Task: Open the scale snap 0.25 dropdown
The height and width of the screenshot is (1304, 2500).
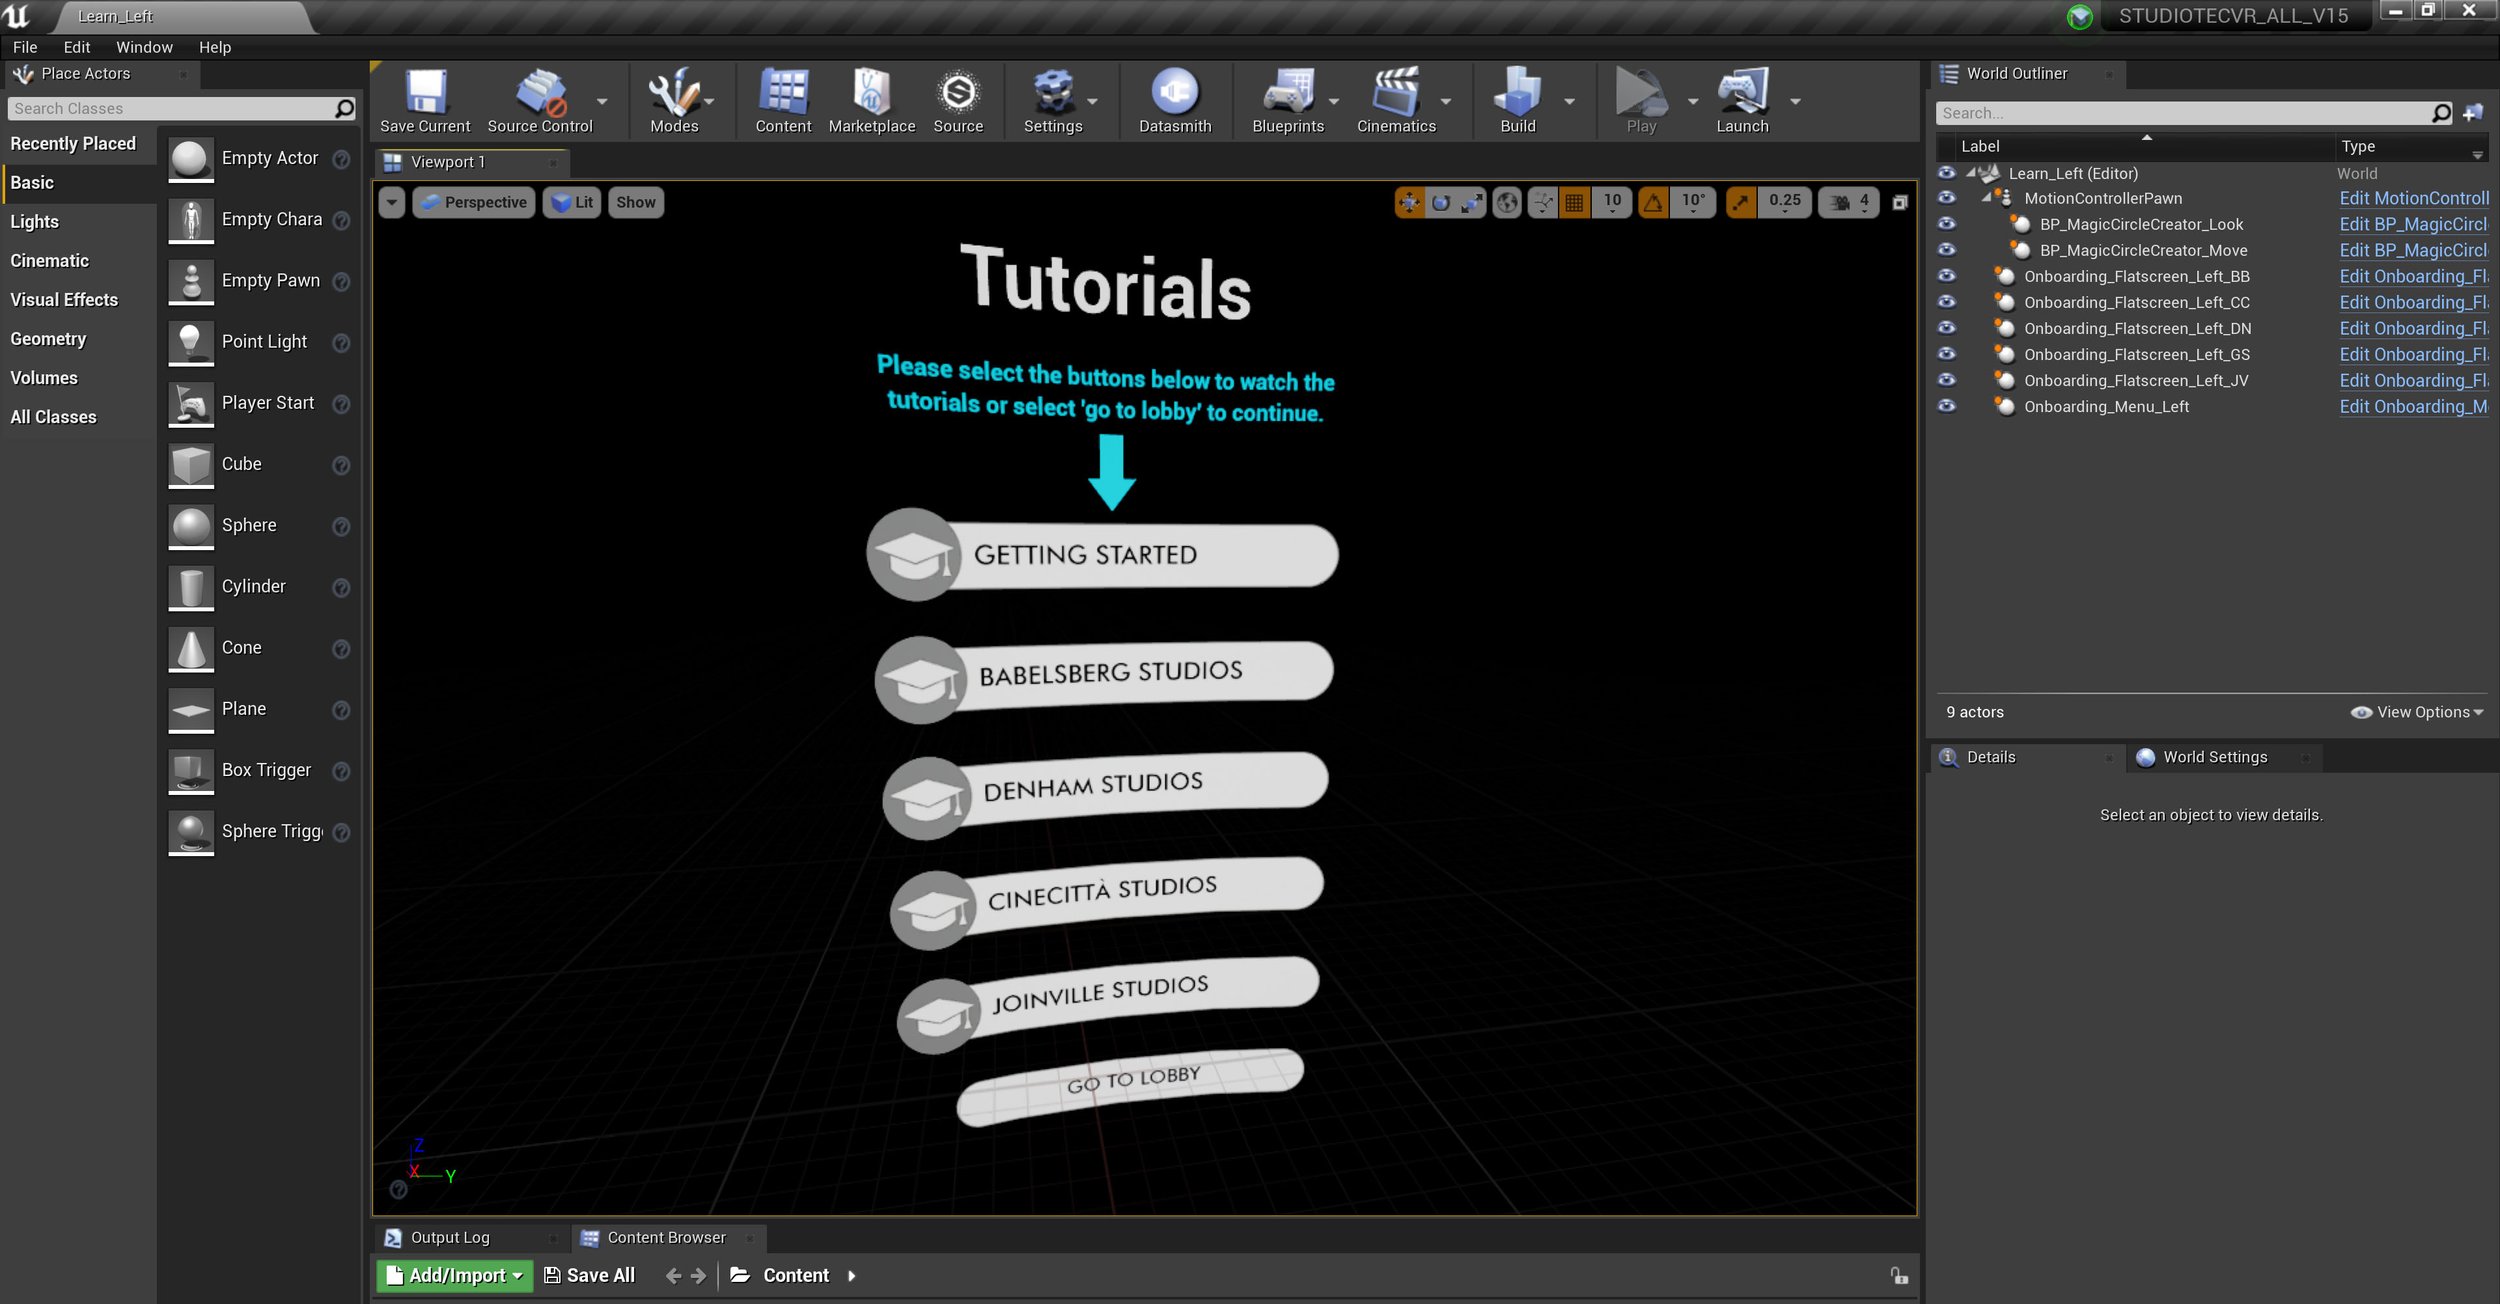Action: (1784, 203)
